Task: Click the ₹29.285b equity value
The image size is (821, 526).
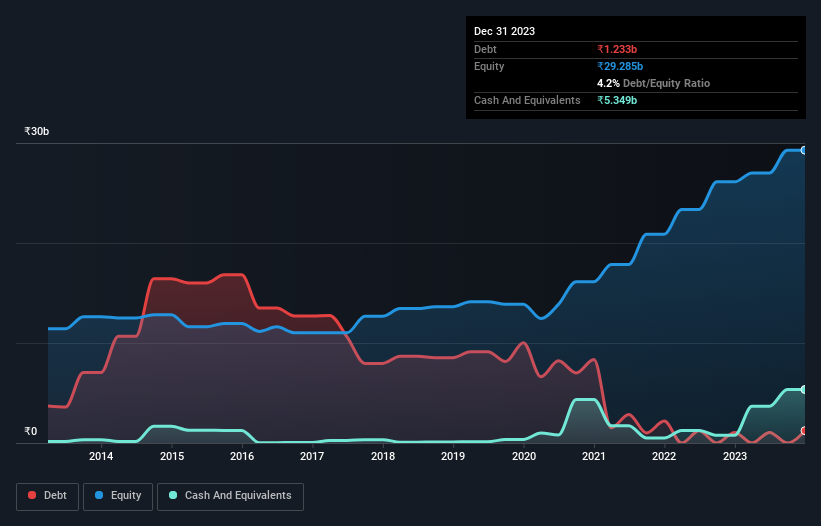Action: 620,66
